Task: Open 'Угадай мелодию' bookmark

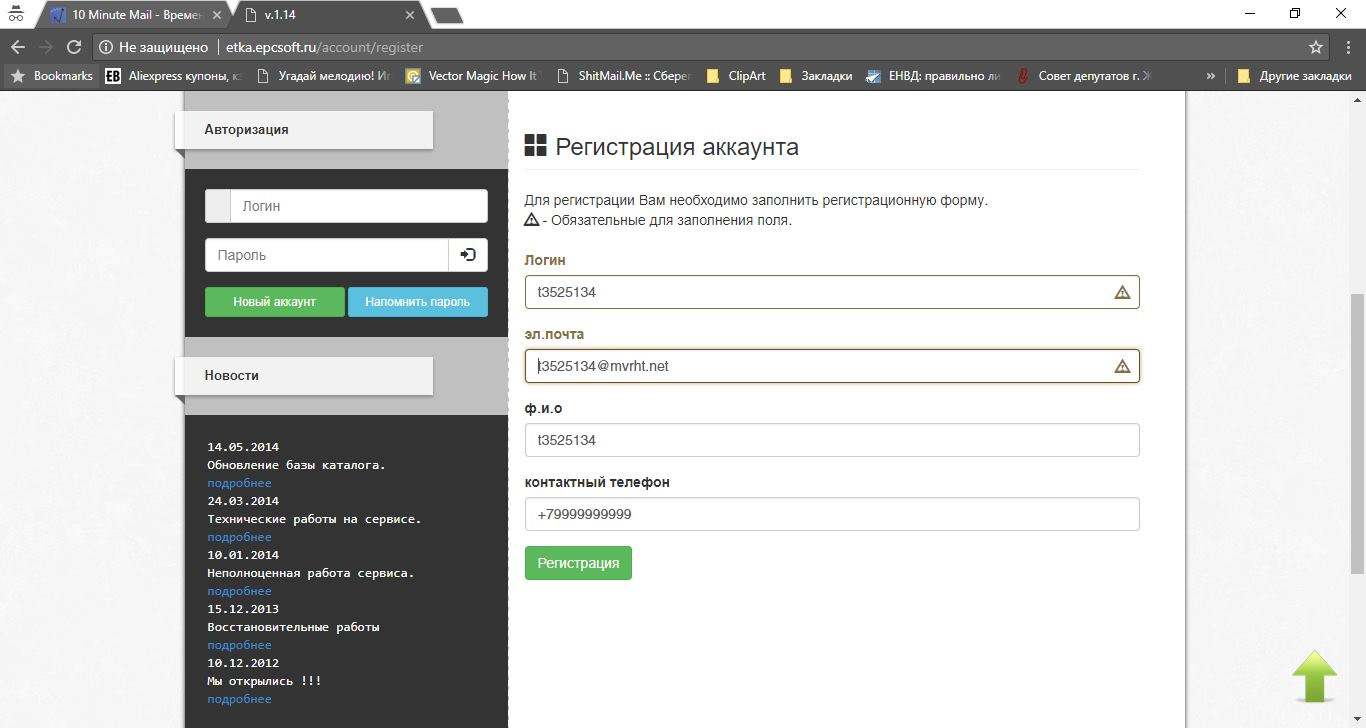Action: 324,75
